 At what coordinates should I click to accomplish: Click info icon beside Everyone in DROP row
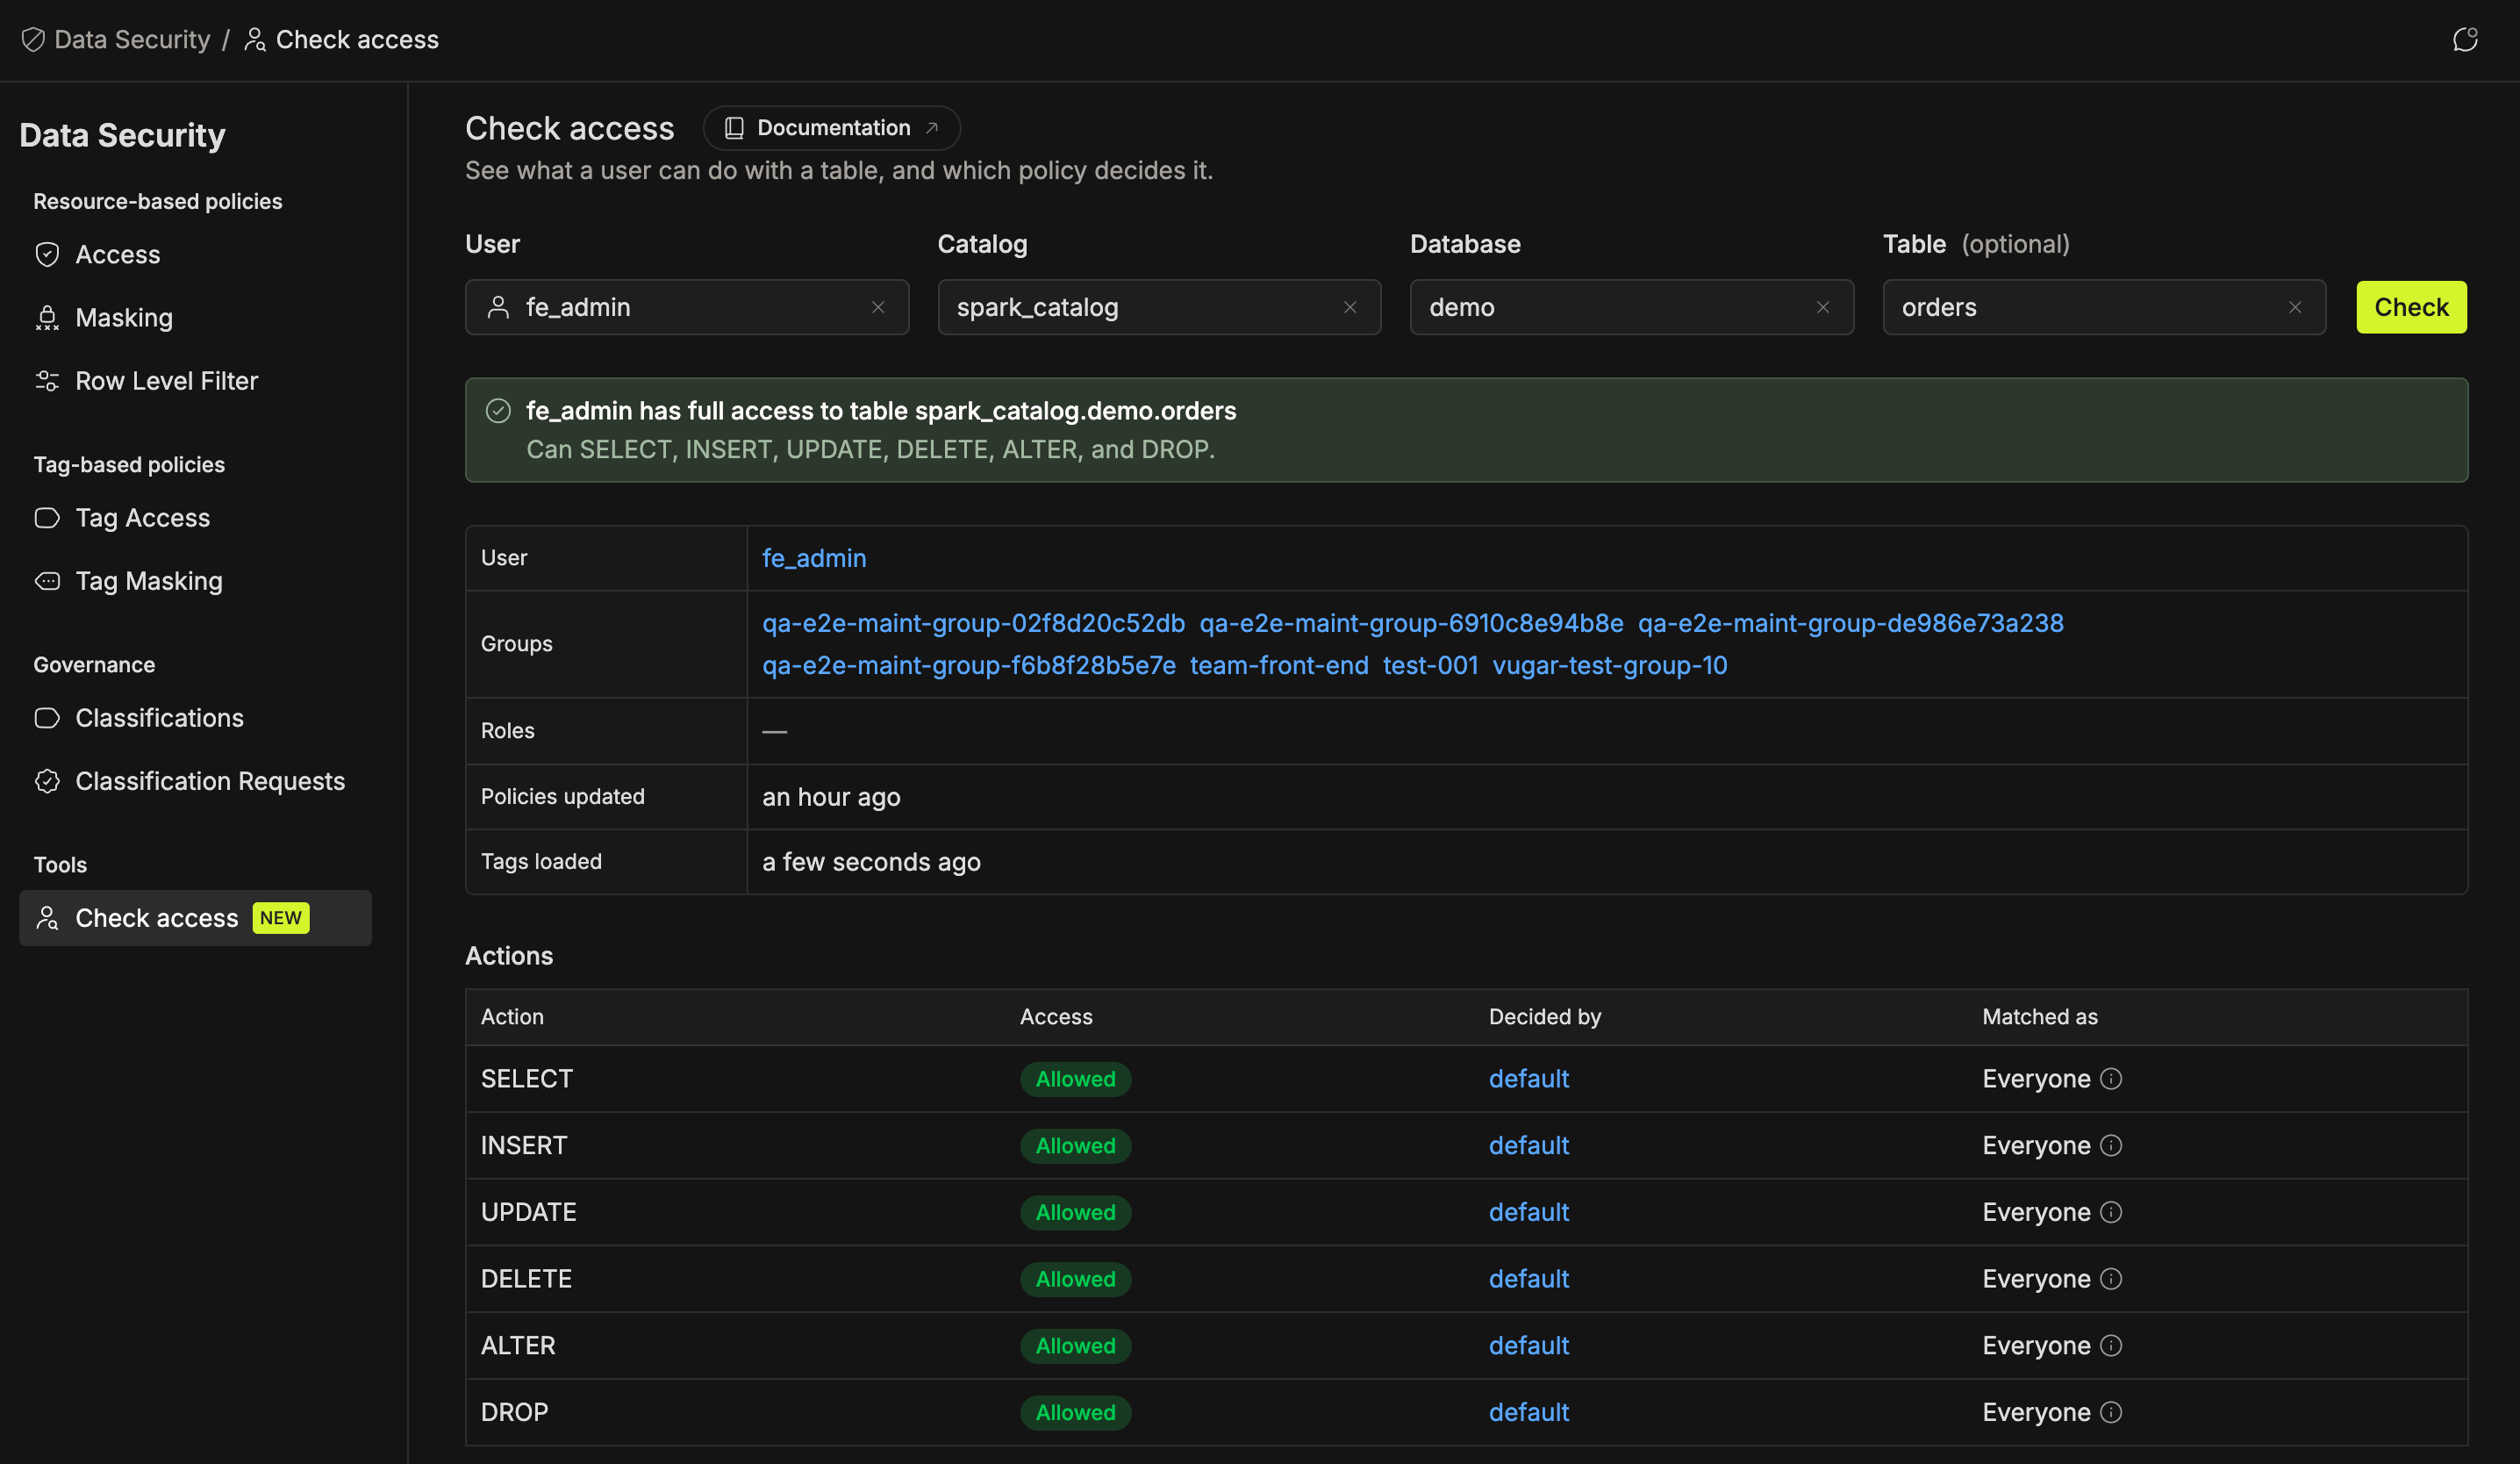tap(2111, 1412)
